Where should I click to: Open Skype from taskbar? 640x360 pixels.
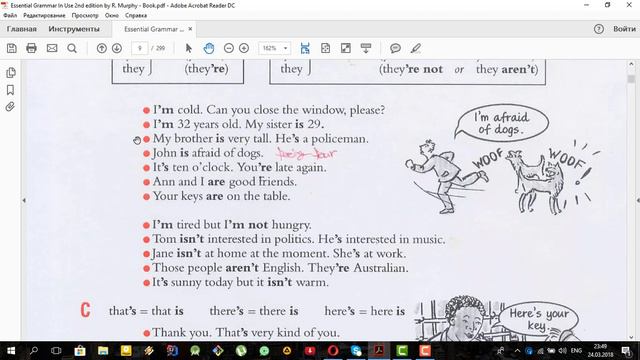(356, 351)
